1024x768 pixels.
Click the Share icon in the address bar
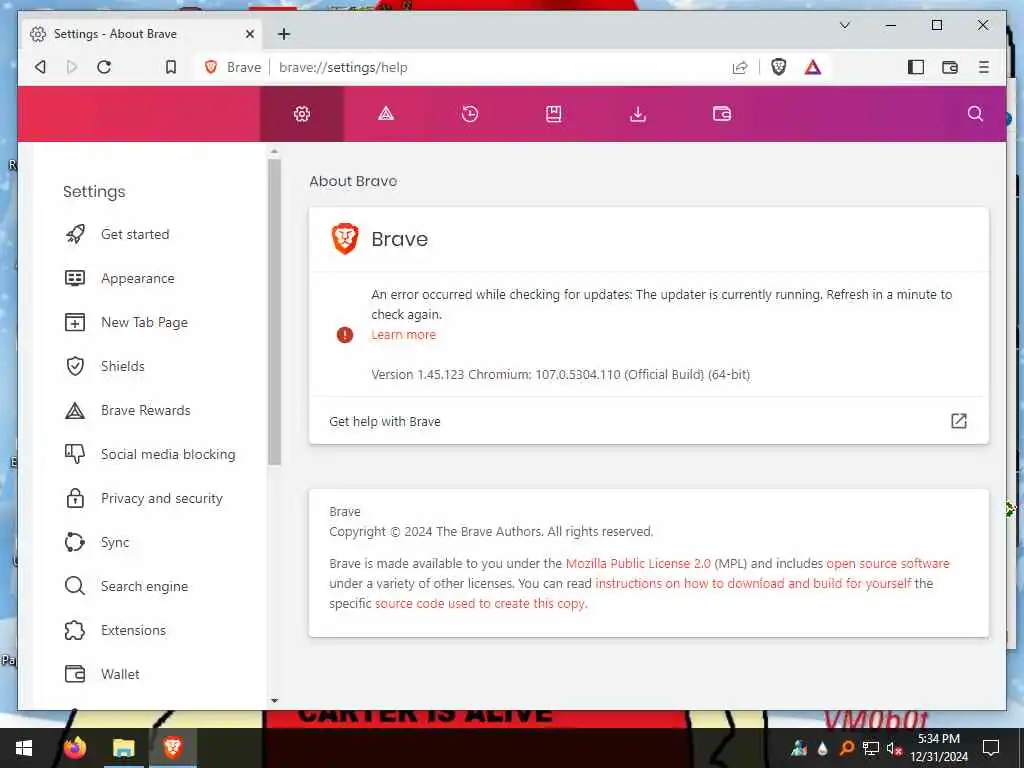739,67
